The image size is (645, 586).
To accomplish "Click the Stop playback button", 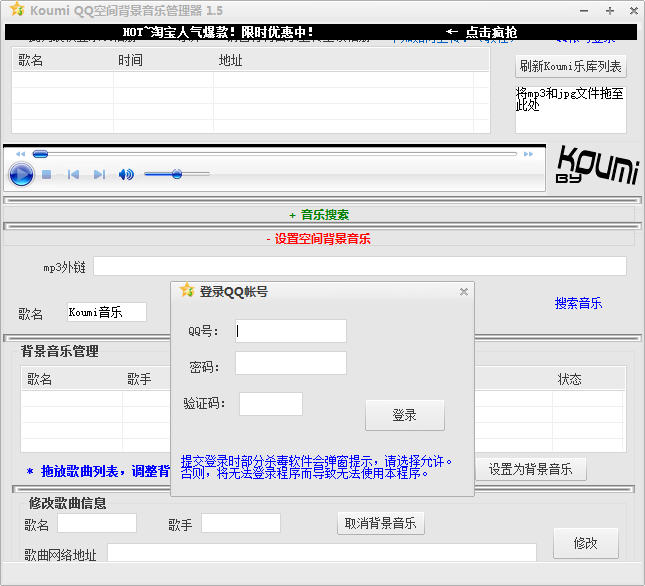I will [x=46, y=175].
